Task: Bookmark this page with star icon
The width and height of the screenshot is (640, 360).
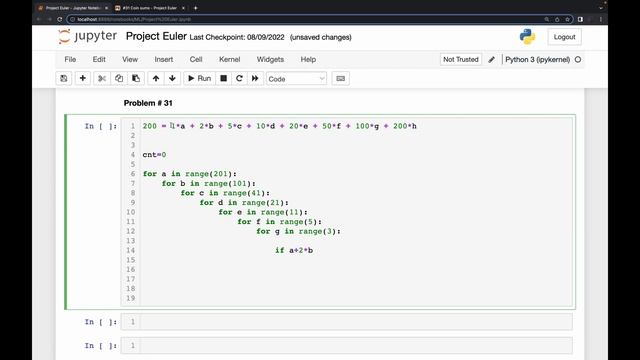Action: click(x=567, y=19)
